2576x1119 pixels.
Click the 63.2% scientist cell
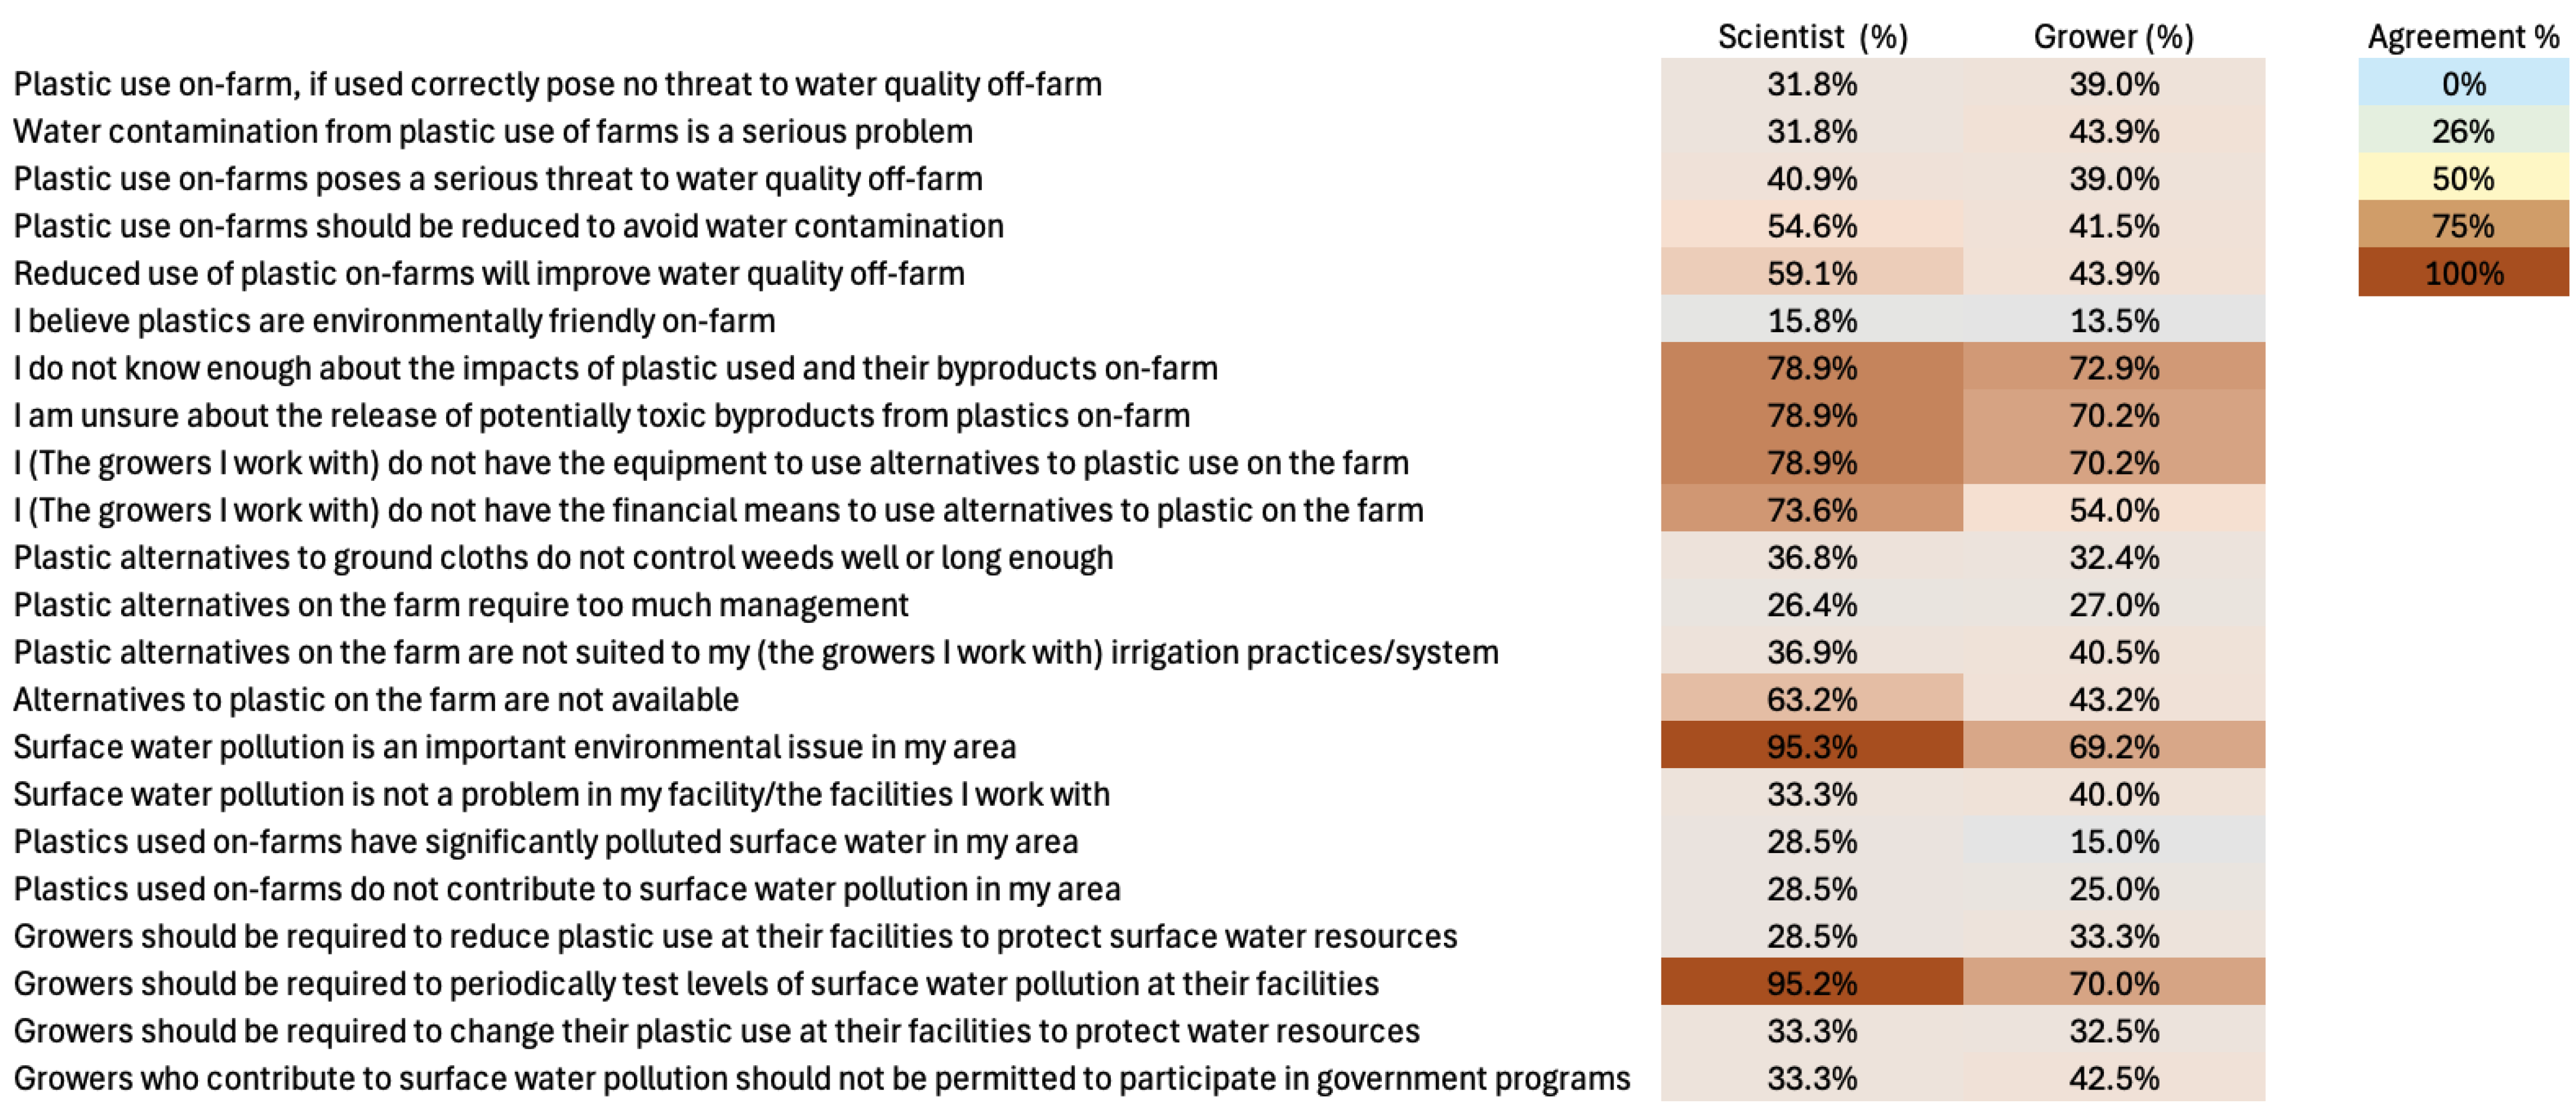[1812, 699]
